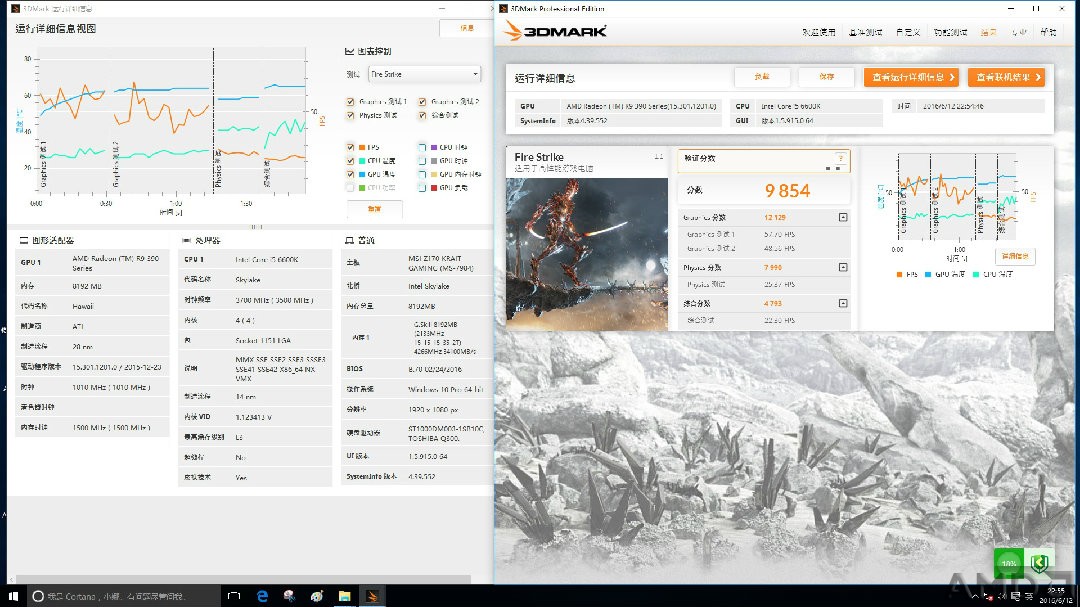Viewport: 1080px width, 607px height.
Task: Open the feature tests tab
Action: (951, 32)
